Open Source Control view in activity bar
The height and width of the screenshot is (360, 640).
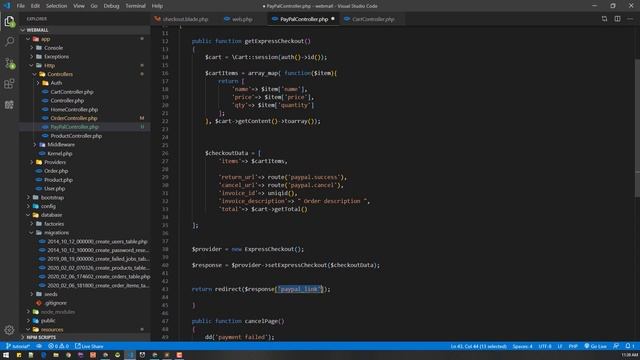9,63
